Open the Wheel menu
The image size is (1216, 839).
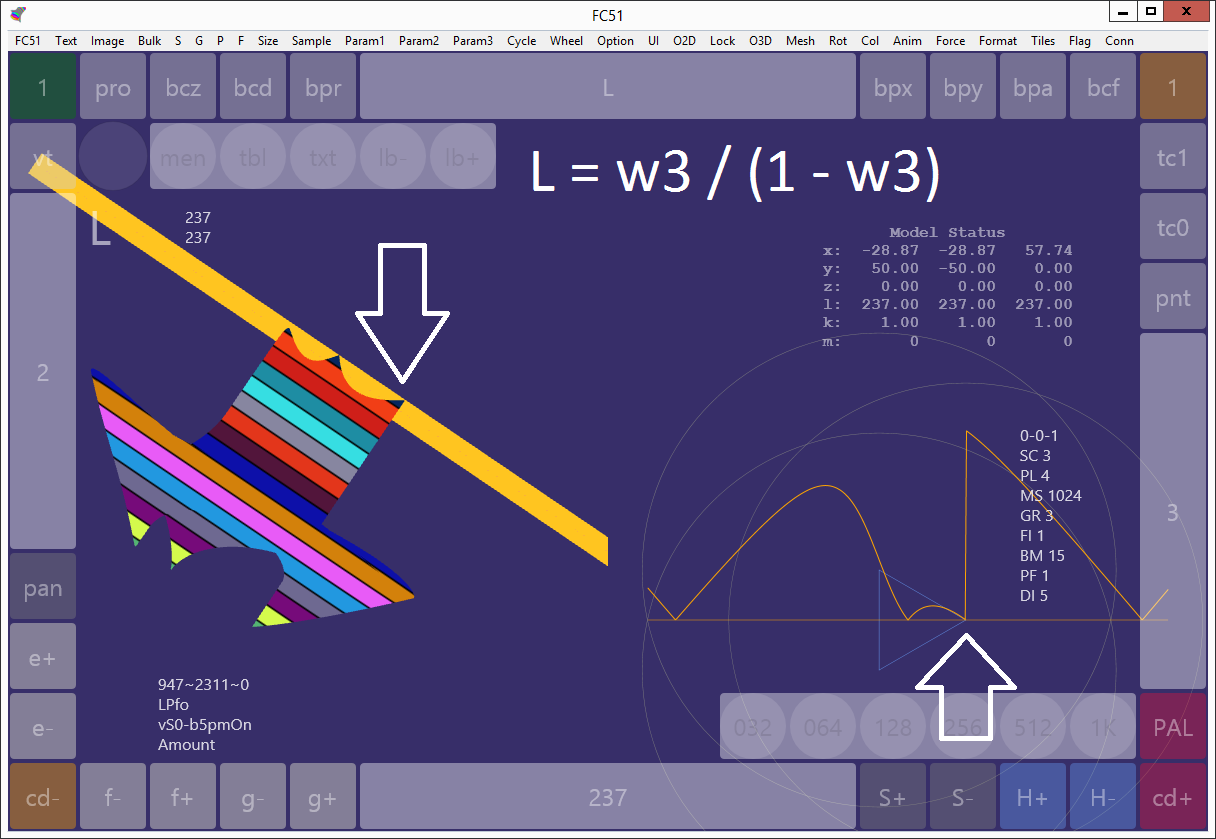click(x=567, y=41)
